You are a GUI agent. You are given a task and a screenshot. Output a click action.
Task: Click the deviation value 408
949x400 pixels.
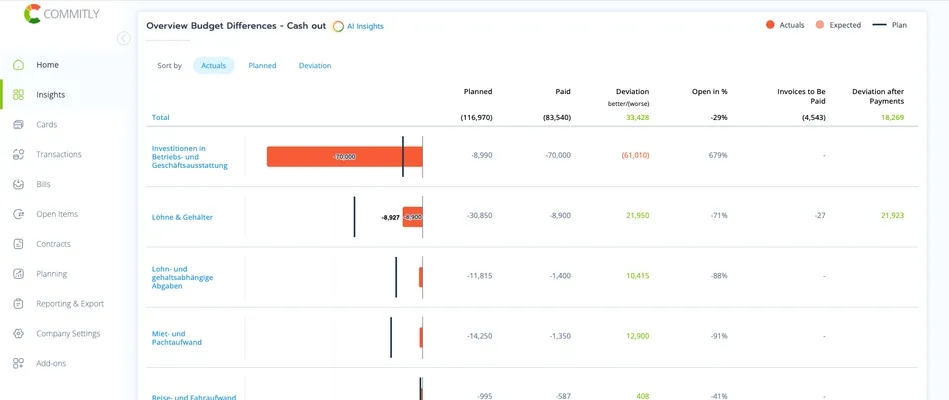pos(642,397)
